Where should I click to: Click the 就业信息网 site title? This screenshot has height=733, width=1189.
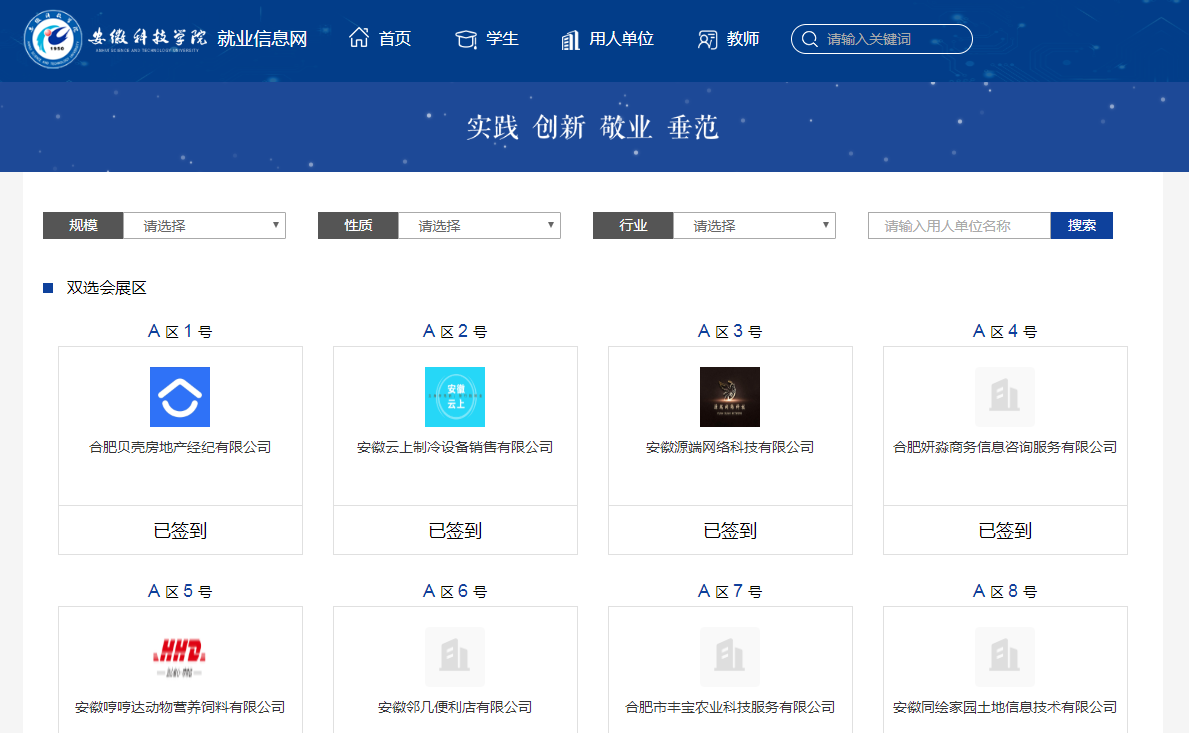click(x=262, y=39)
